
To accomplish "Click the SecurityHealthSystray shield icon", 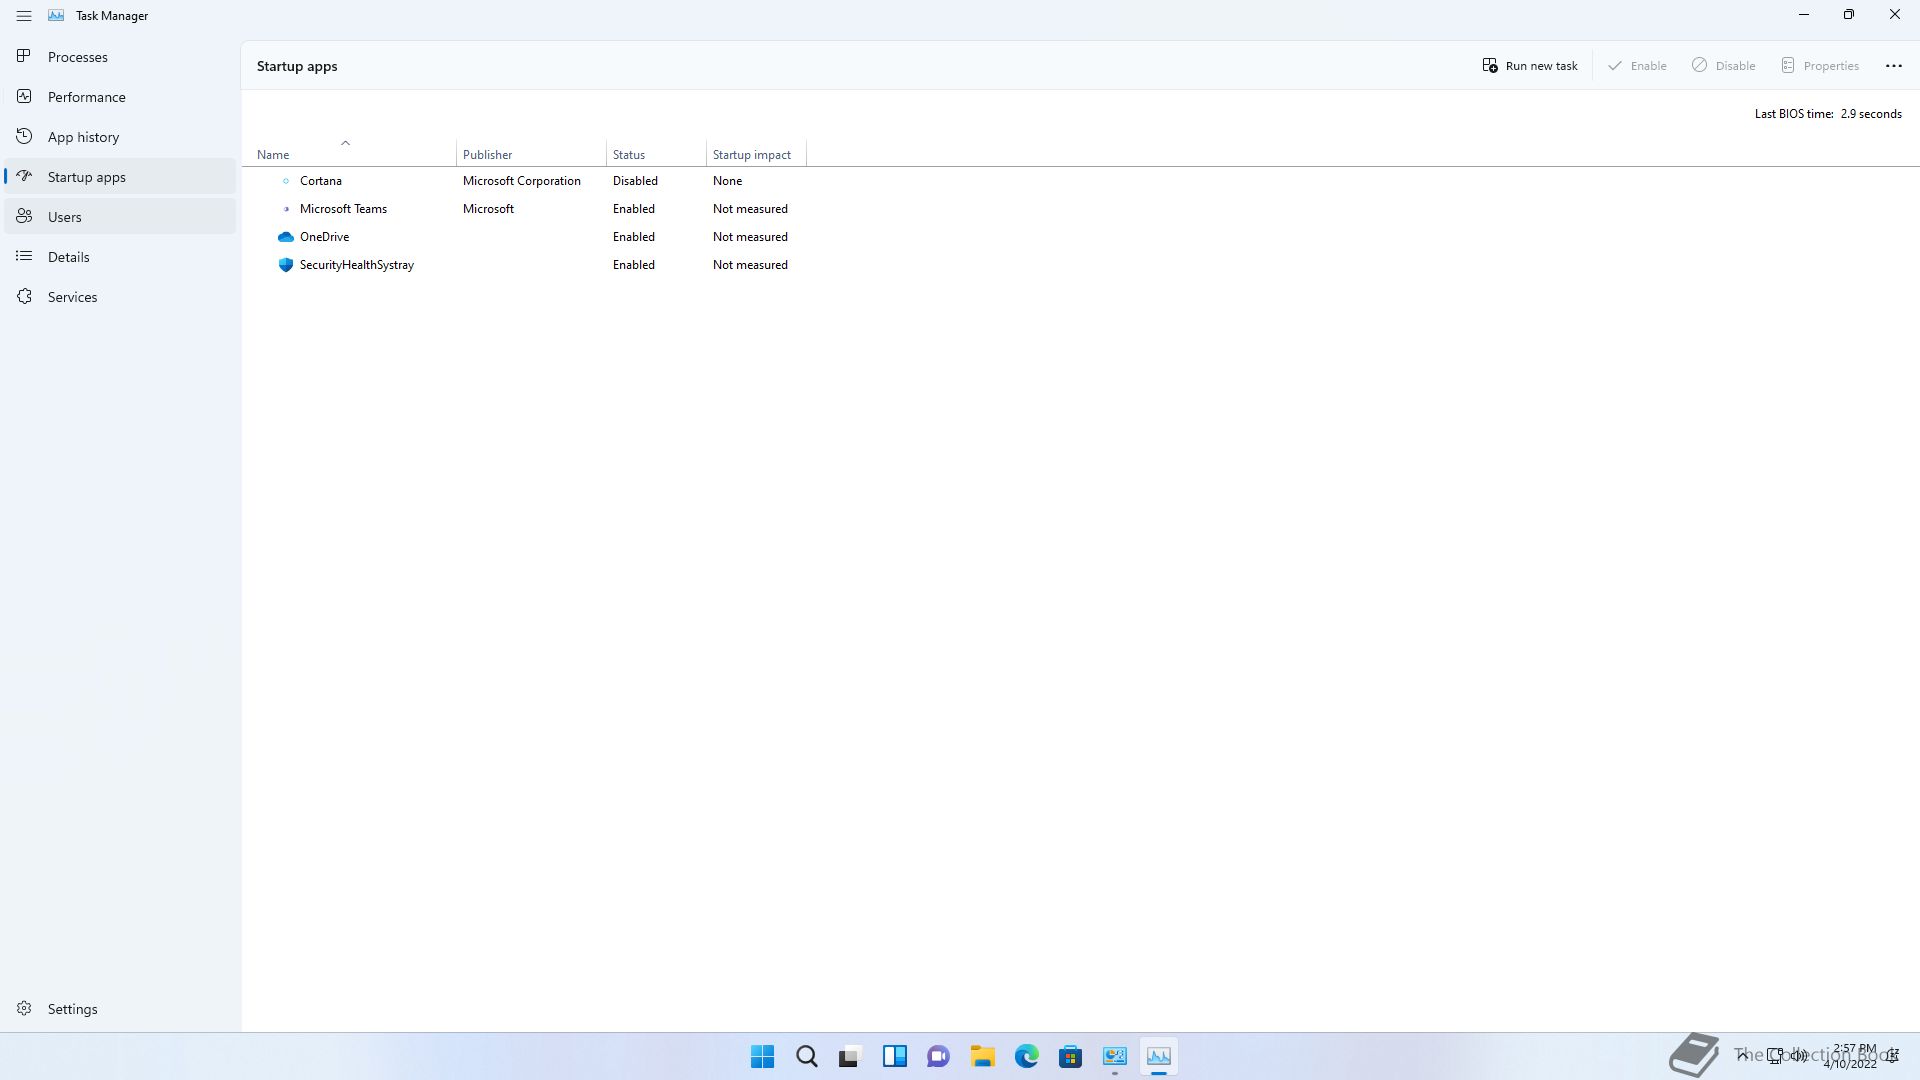I will pyautogui.click(x=285, y=265).
